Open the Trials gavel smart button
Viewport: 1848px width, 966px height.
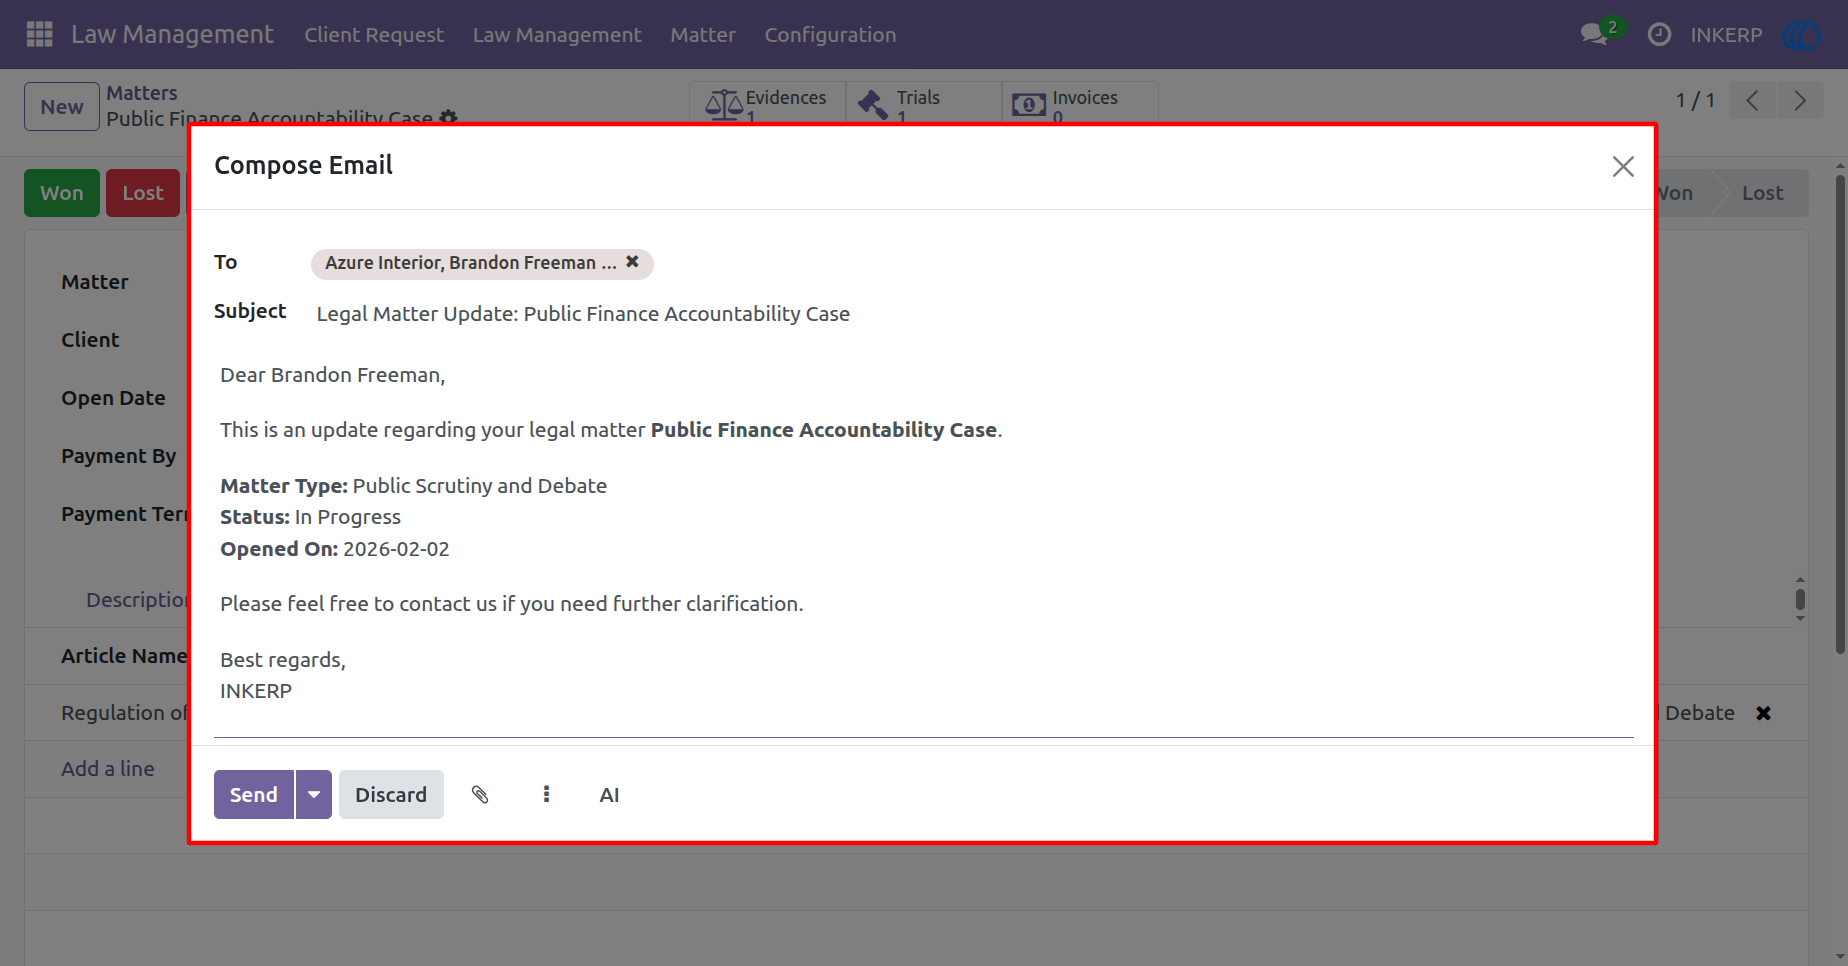[x=923, y=103]
